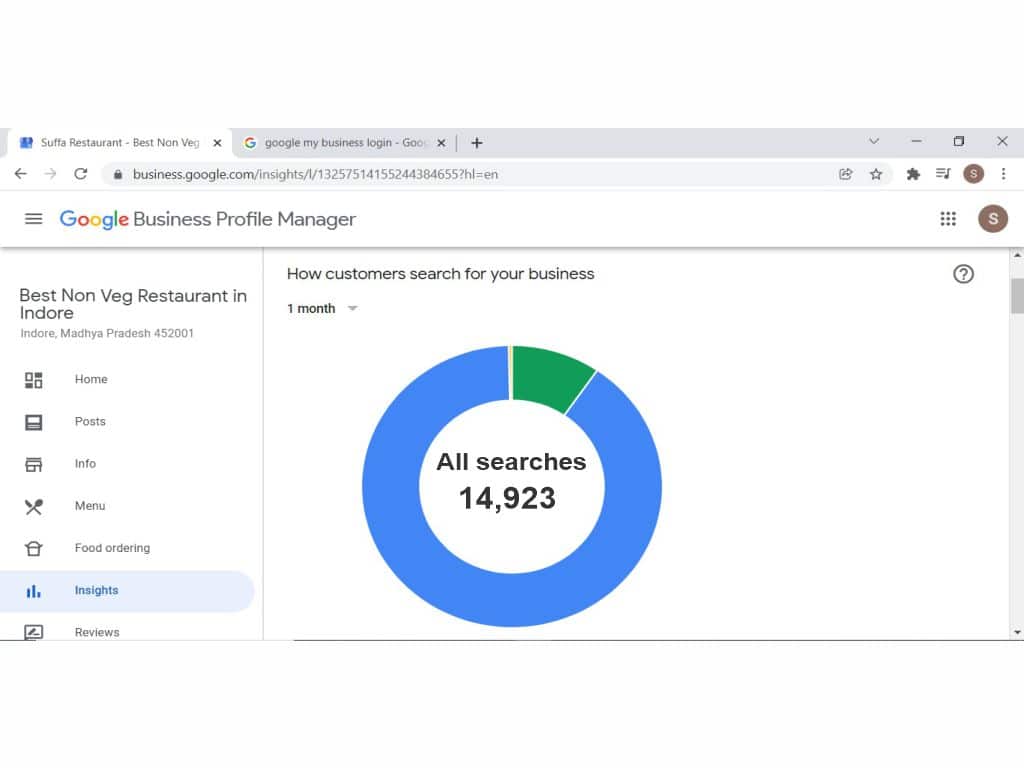
Task: Click the Posts icon in sidebar
Action: pos(34,422)
